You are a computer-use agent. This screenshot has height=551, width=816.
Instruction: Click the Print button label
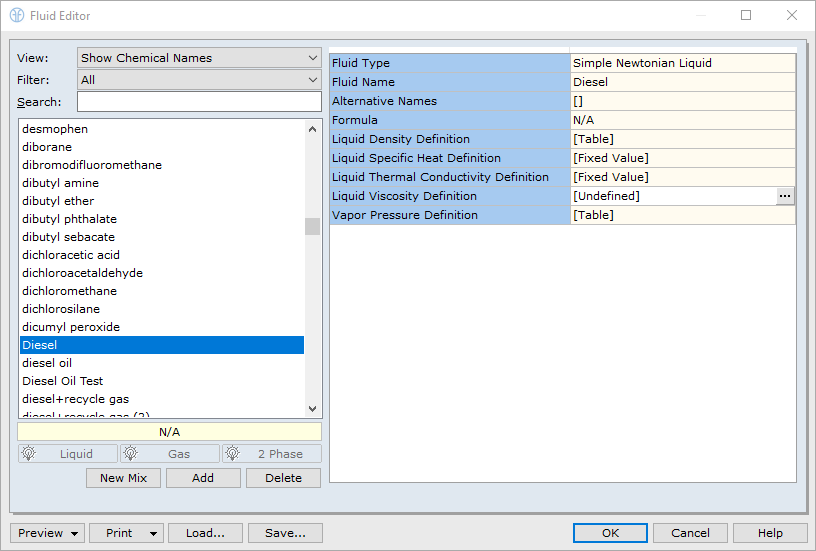[x=119, y=533]
